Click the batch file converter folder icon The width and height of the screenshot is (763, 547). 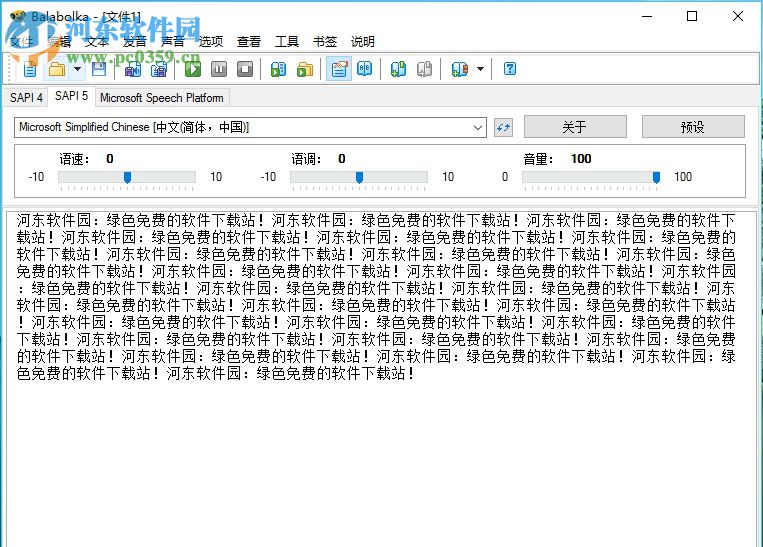pos(305,69)
